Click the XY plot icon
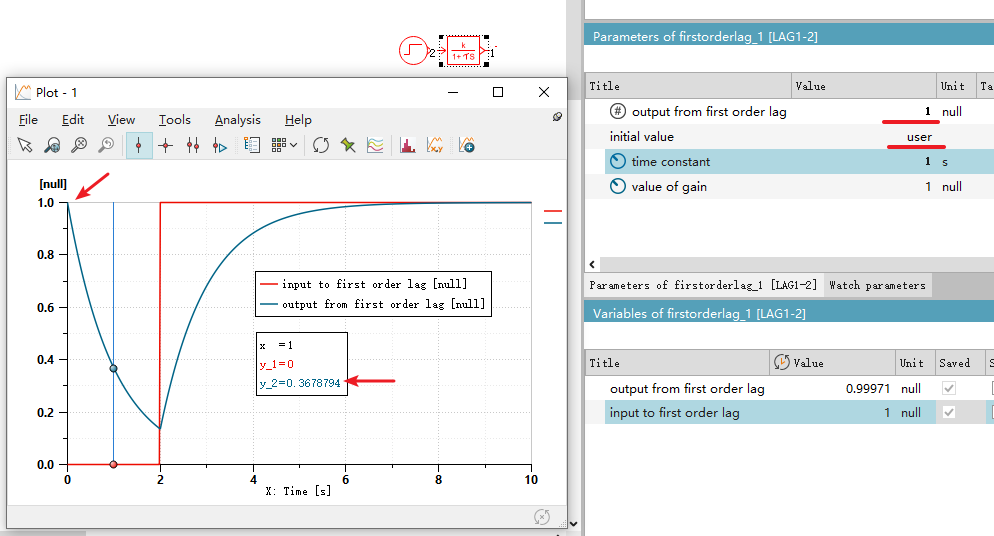 [x=435, y=146]
